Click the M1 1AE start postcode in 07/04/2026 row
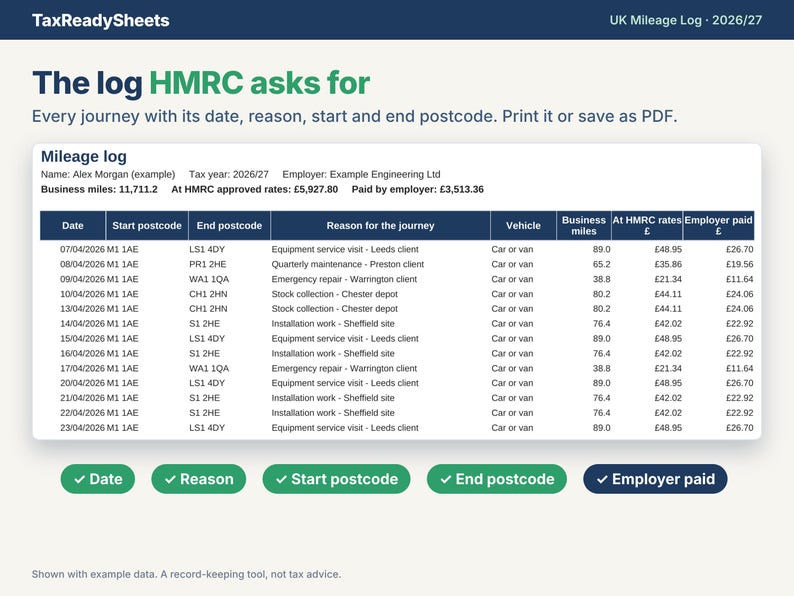This screenshot has height=596, width=794. [123, 249]
